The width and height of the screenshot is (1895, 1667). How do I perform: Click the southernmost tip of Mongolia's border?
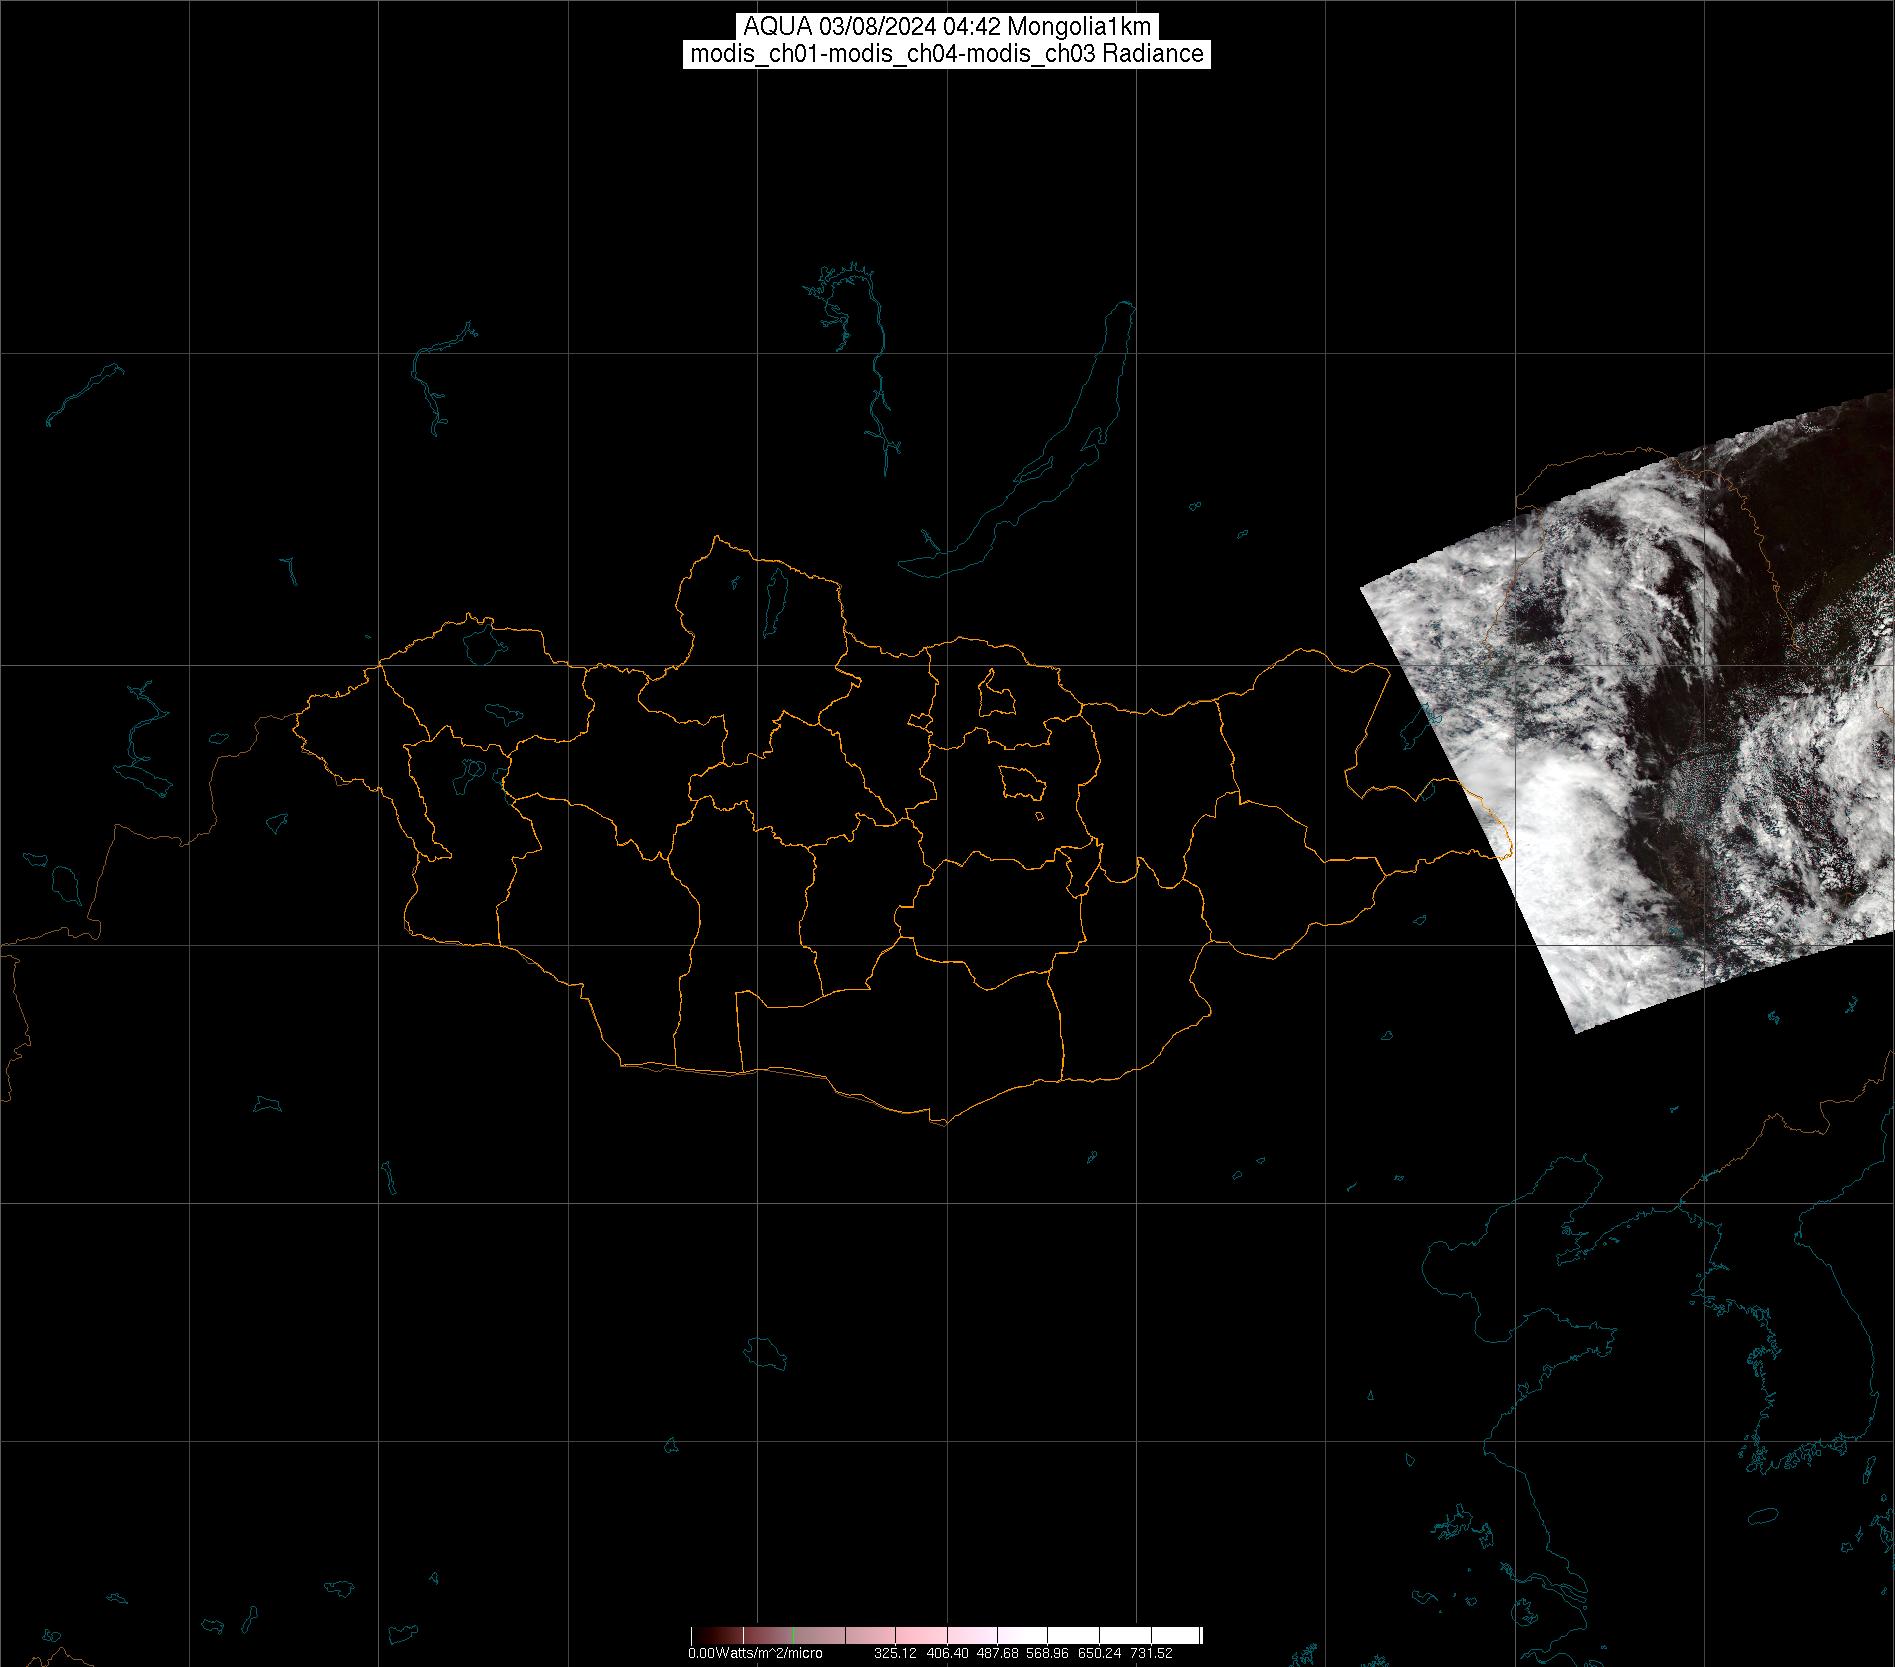[x=940, y=1122]
